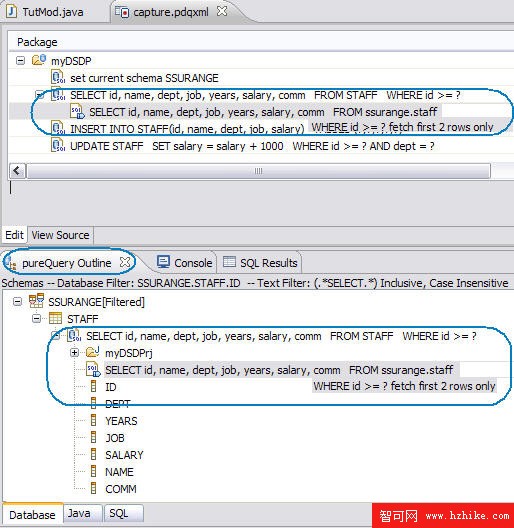Collapse SELECT FROM STAFF node in Outline
This screenshot has height=528, width=514.
(56, 336)
